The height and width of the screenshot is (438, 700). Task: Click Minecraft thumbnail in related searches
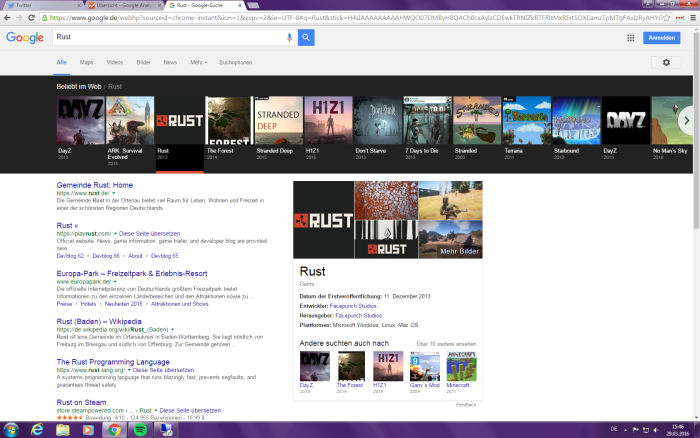click(x=462, y=366)
